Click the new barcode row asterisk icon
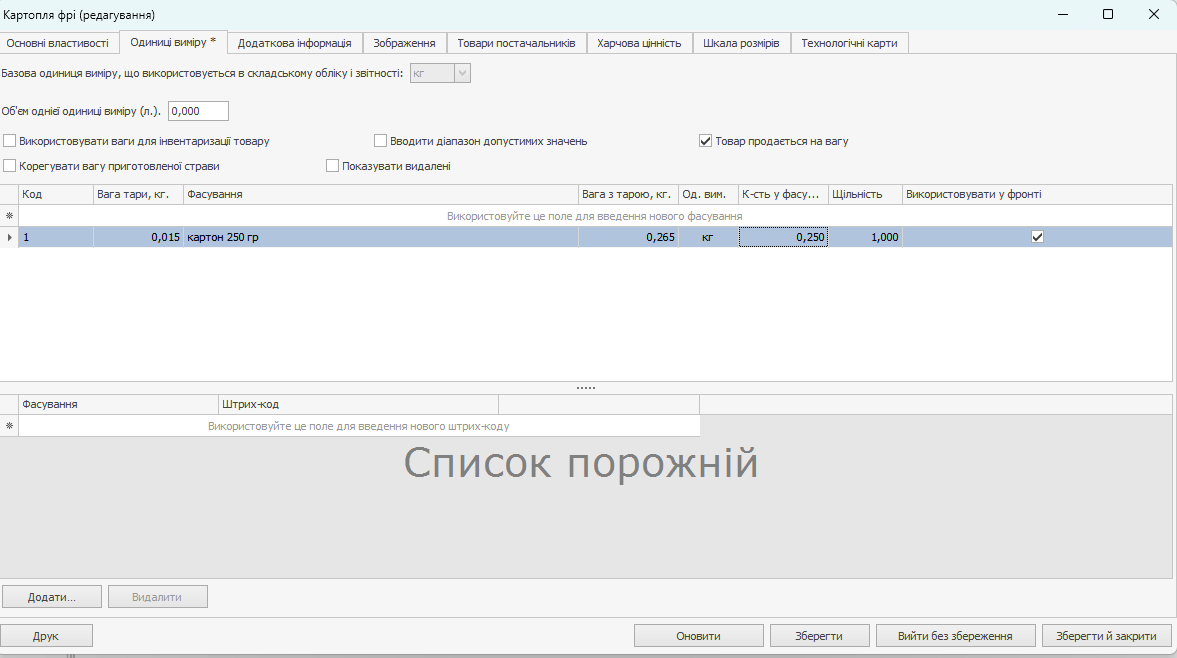 click(9, 426)
